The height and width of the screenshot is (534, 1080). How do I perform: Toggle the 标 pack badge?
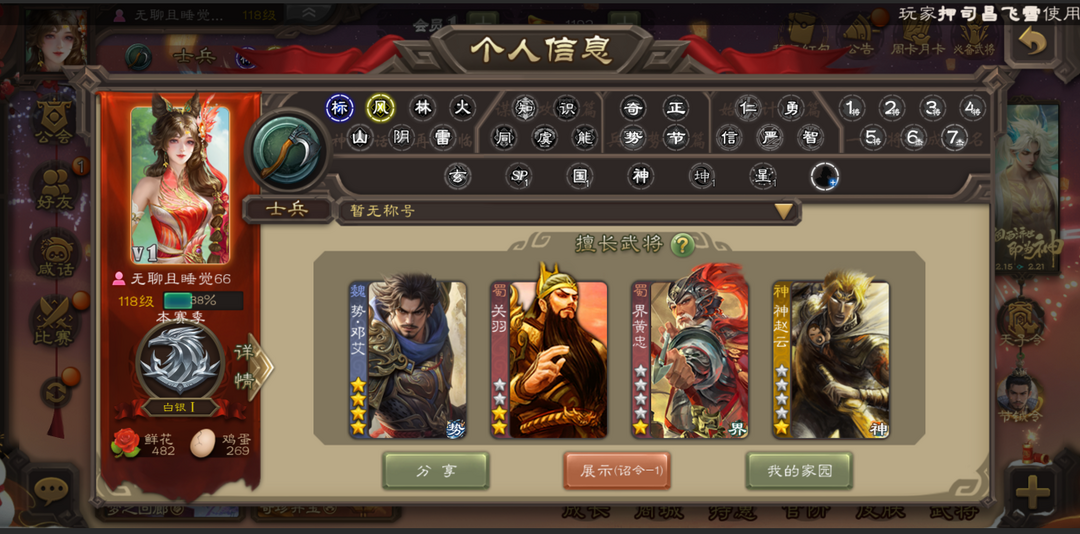tap(340, 108)
